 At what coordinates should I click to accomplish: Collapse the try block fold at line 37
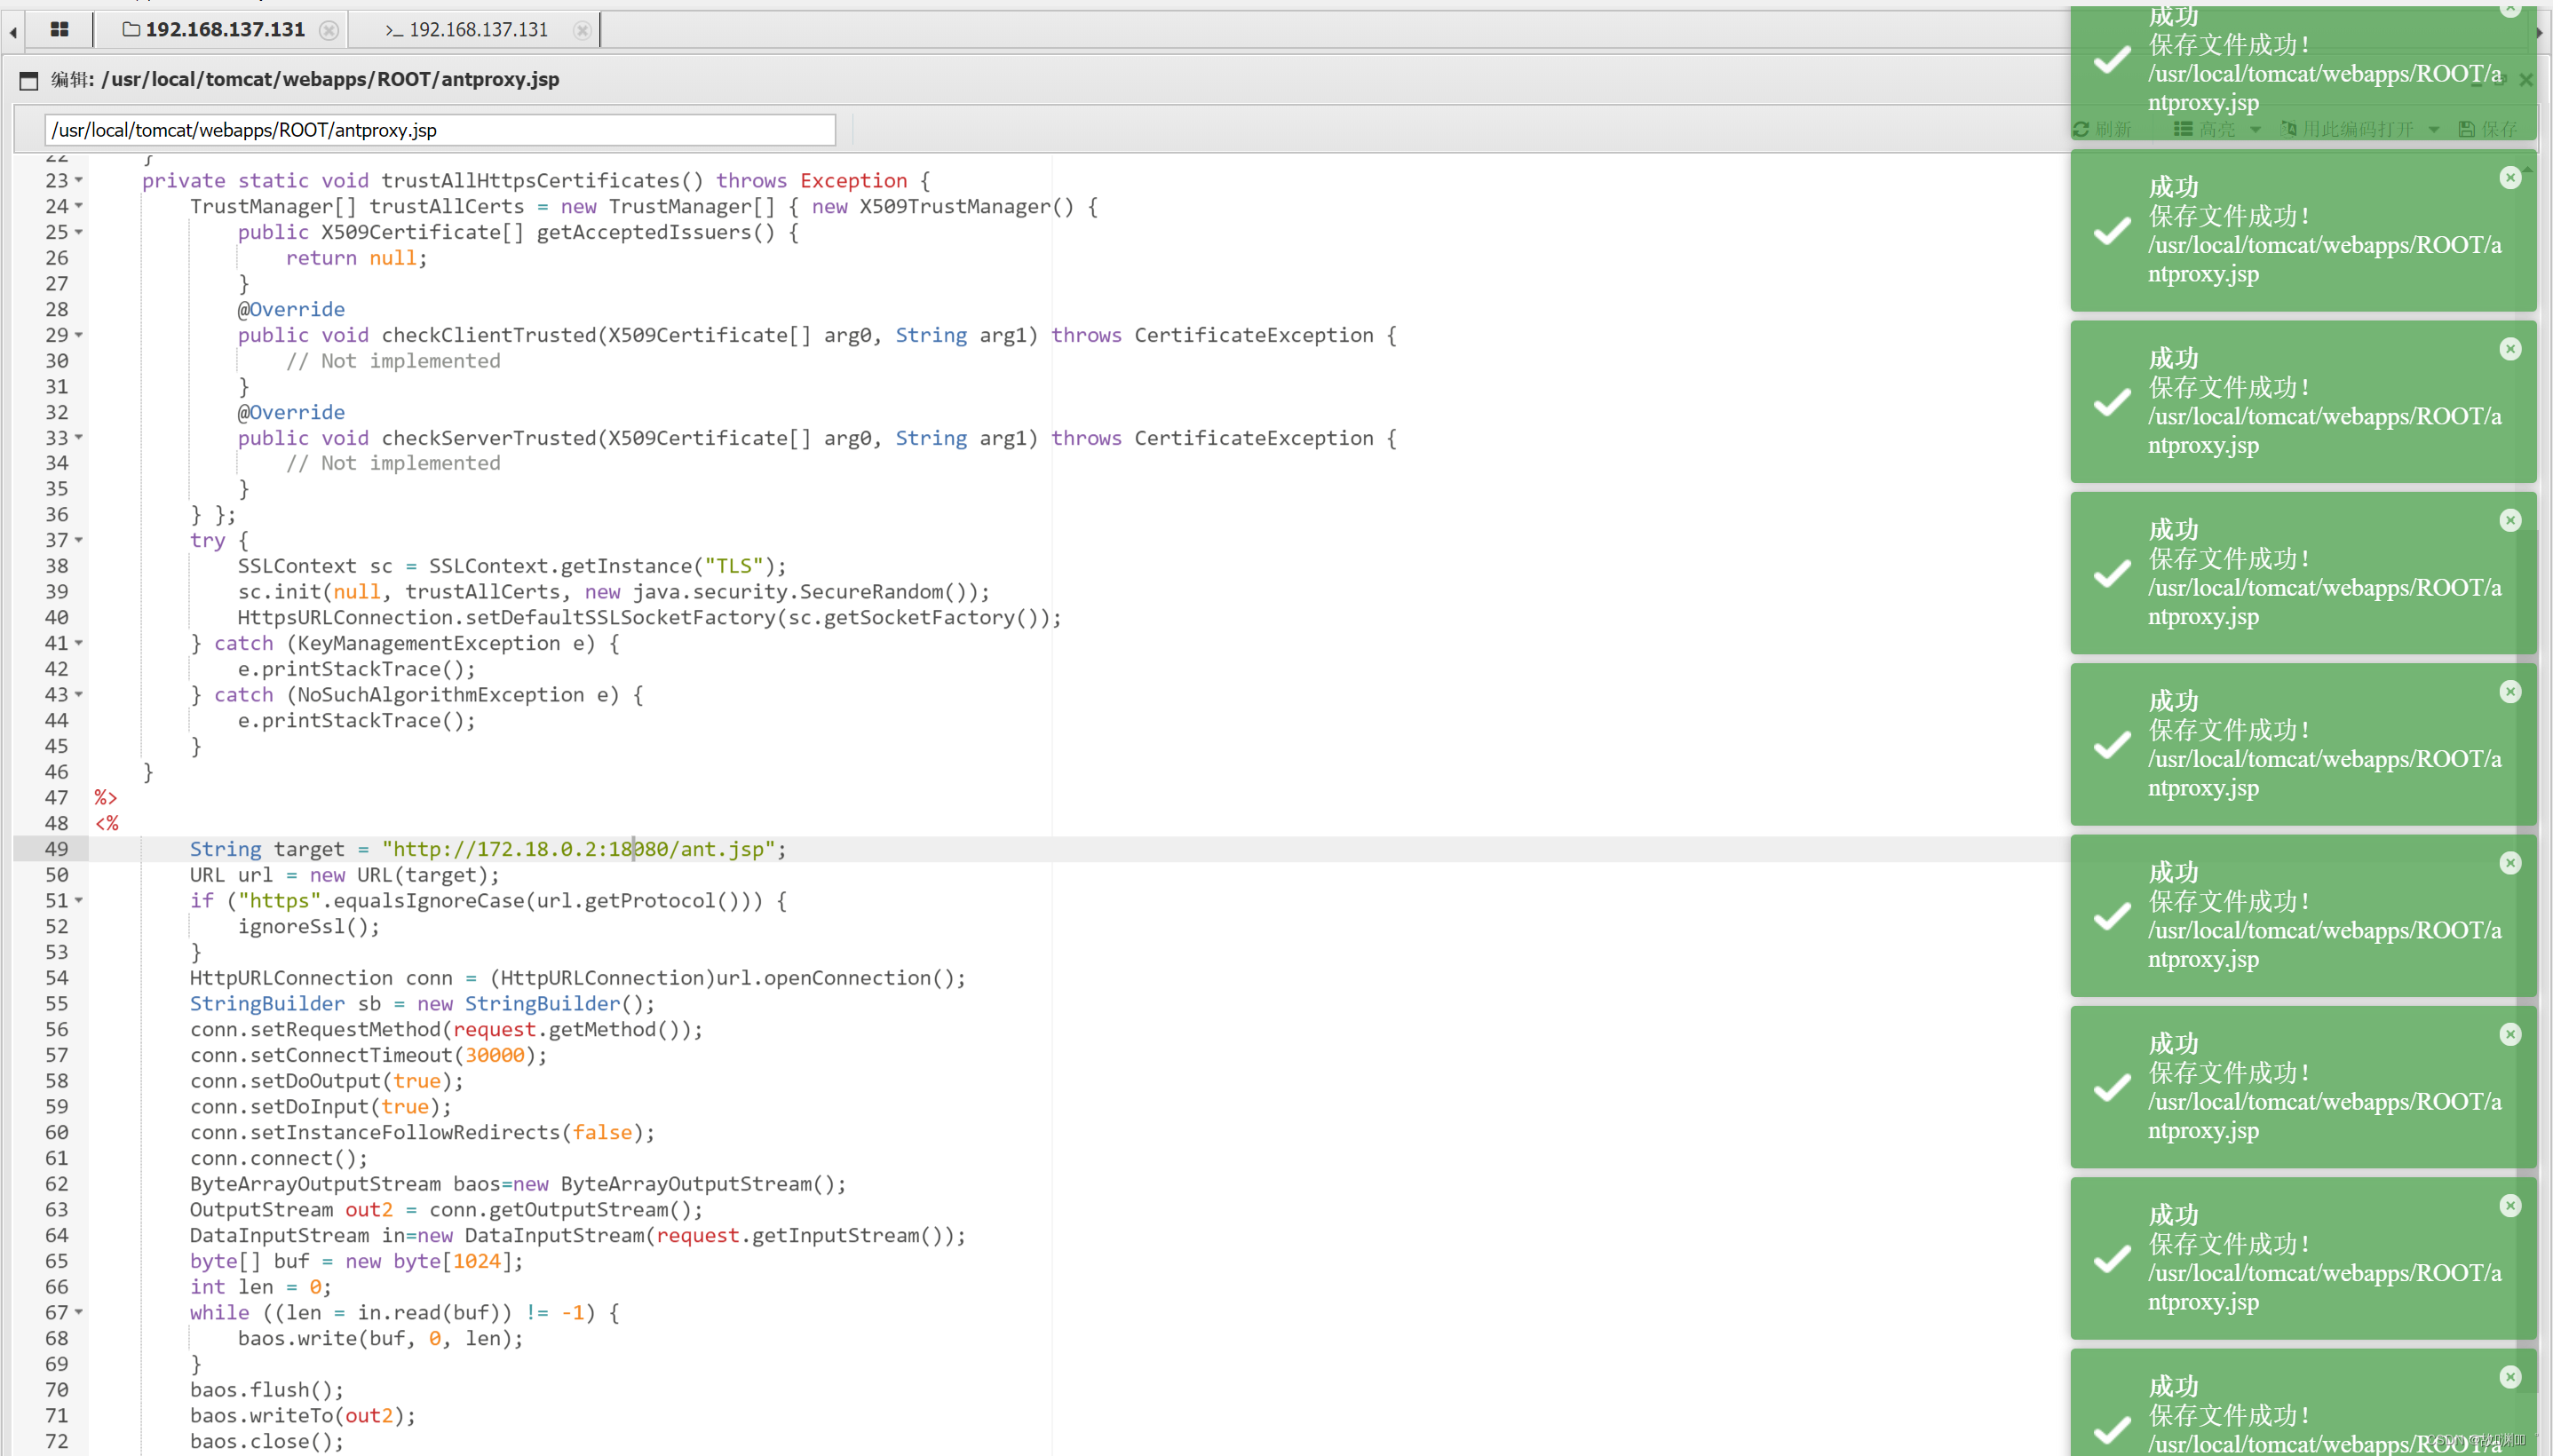[x=79, y=541]
